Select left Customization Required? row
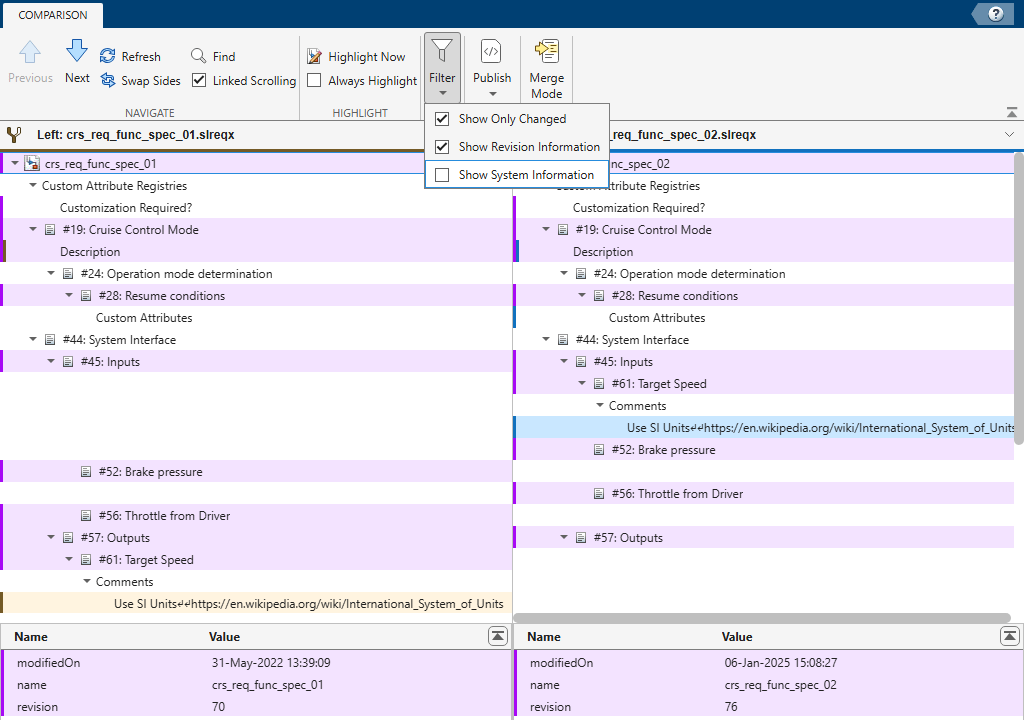 tap(256, 208)
